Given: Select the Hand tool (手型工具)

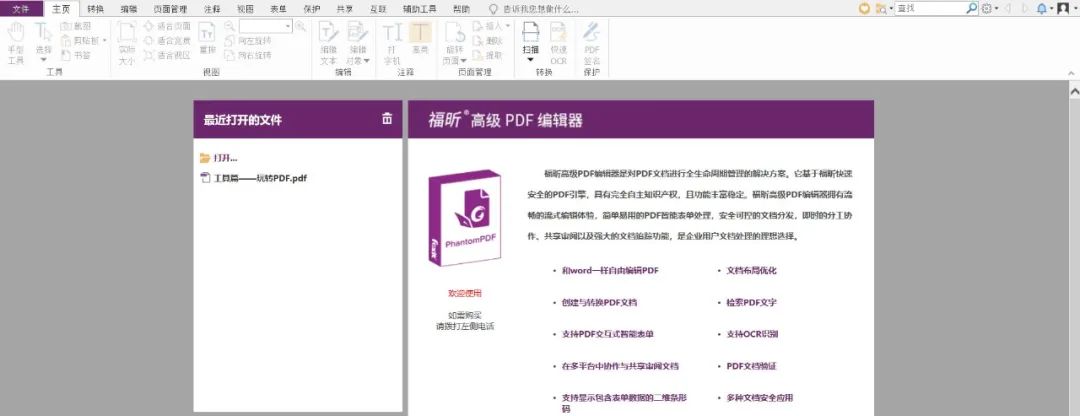Looking at the screenshot, I should pyautogui.click(x=16, y=43).
